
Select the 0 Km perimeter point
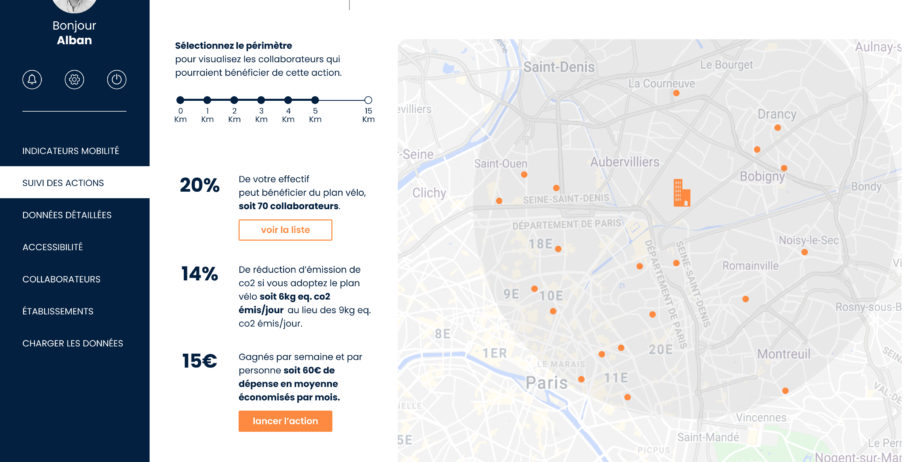pos(180,100)
